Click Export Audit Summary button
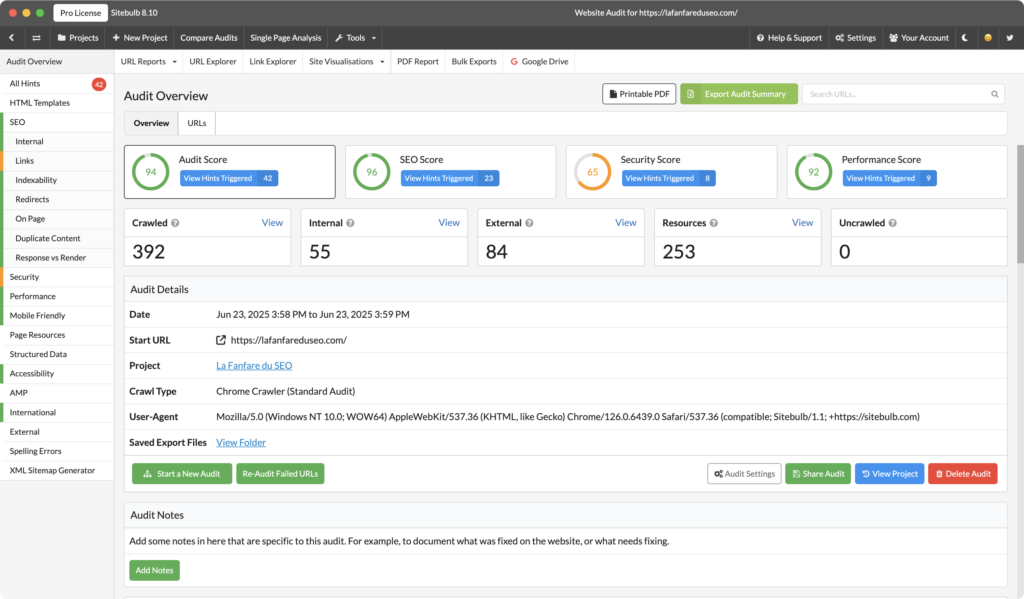Image resolution: width=1024 pixels, height=599 pixels. [x=739, y=94]
